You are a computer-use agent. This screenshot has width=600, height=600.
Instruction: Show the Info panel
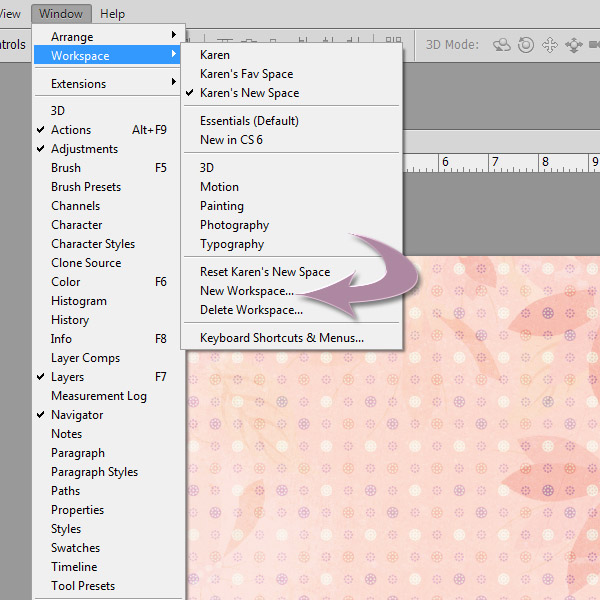click(107, 339)
